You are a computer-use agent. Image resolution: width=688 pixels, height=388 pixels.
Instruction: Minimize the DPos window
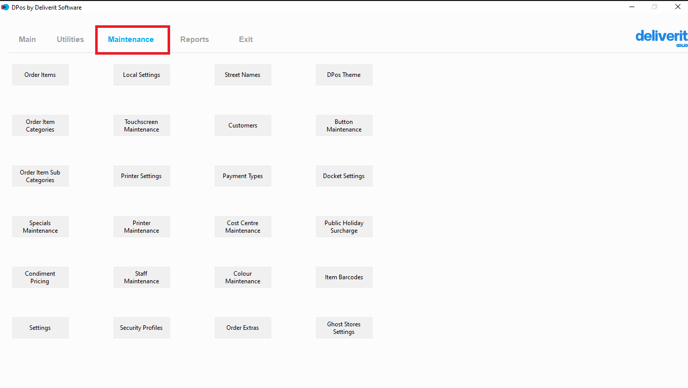(632, 7)
